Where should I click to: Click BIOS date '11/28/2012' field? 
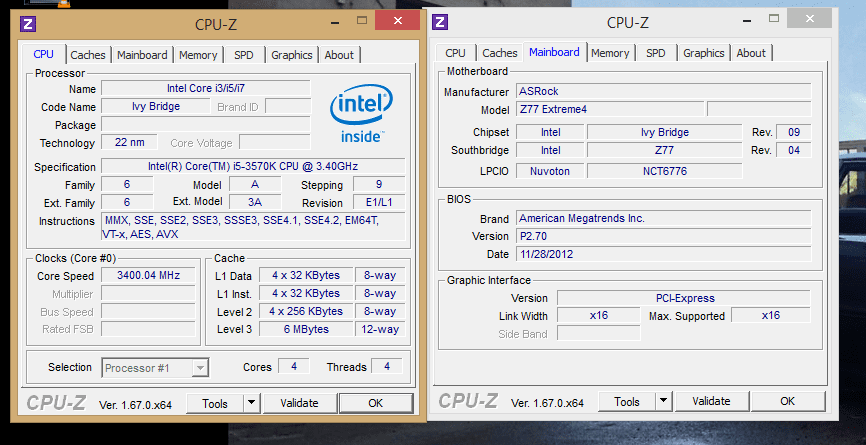[664, 255]
